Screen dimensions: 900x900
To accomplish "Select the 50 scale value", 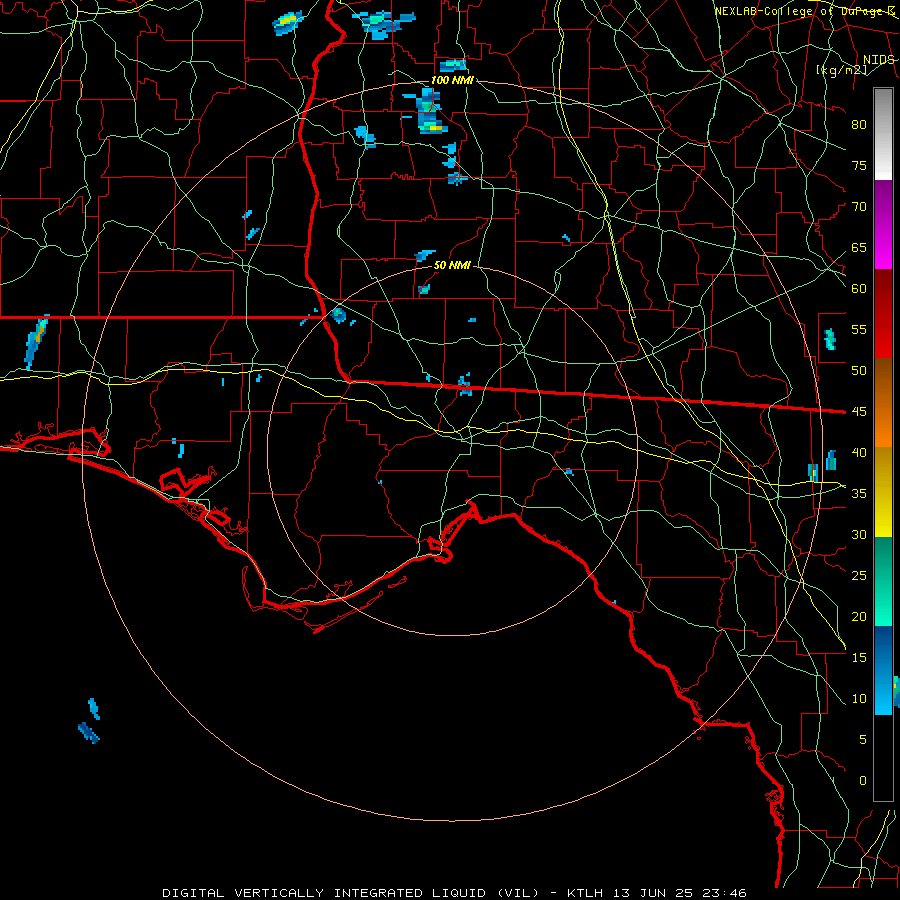I will click(x=859, y=370).
